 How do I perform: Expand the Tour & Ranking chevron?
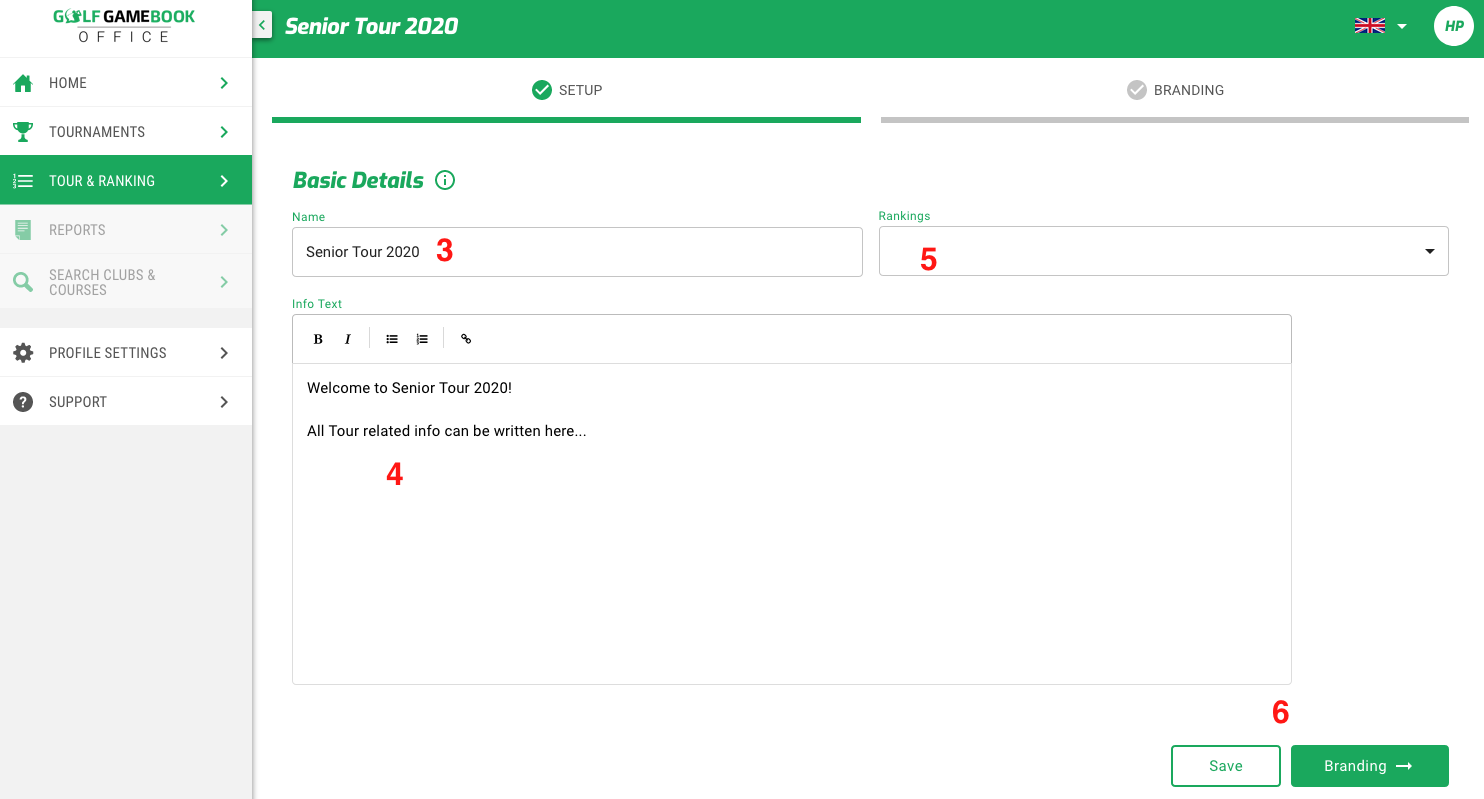tap(224, 181)
